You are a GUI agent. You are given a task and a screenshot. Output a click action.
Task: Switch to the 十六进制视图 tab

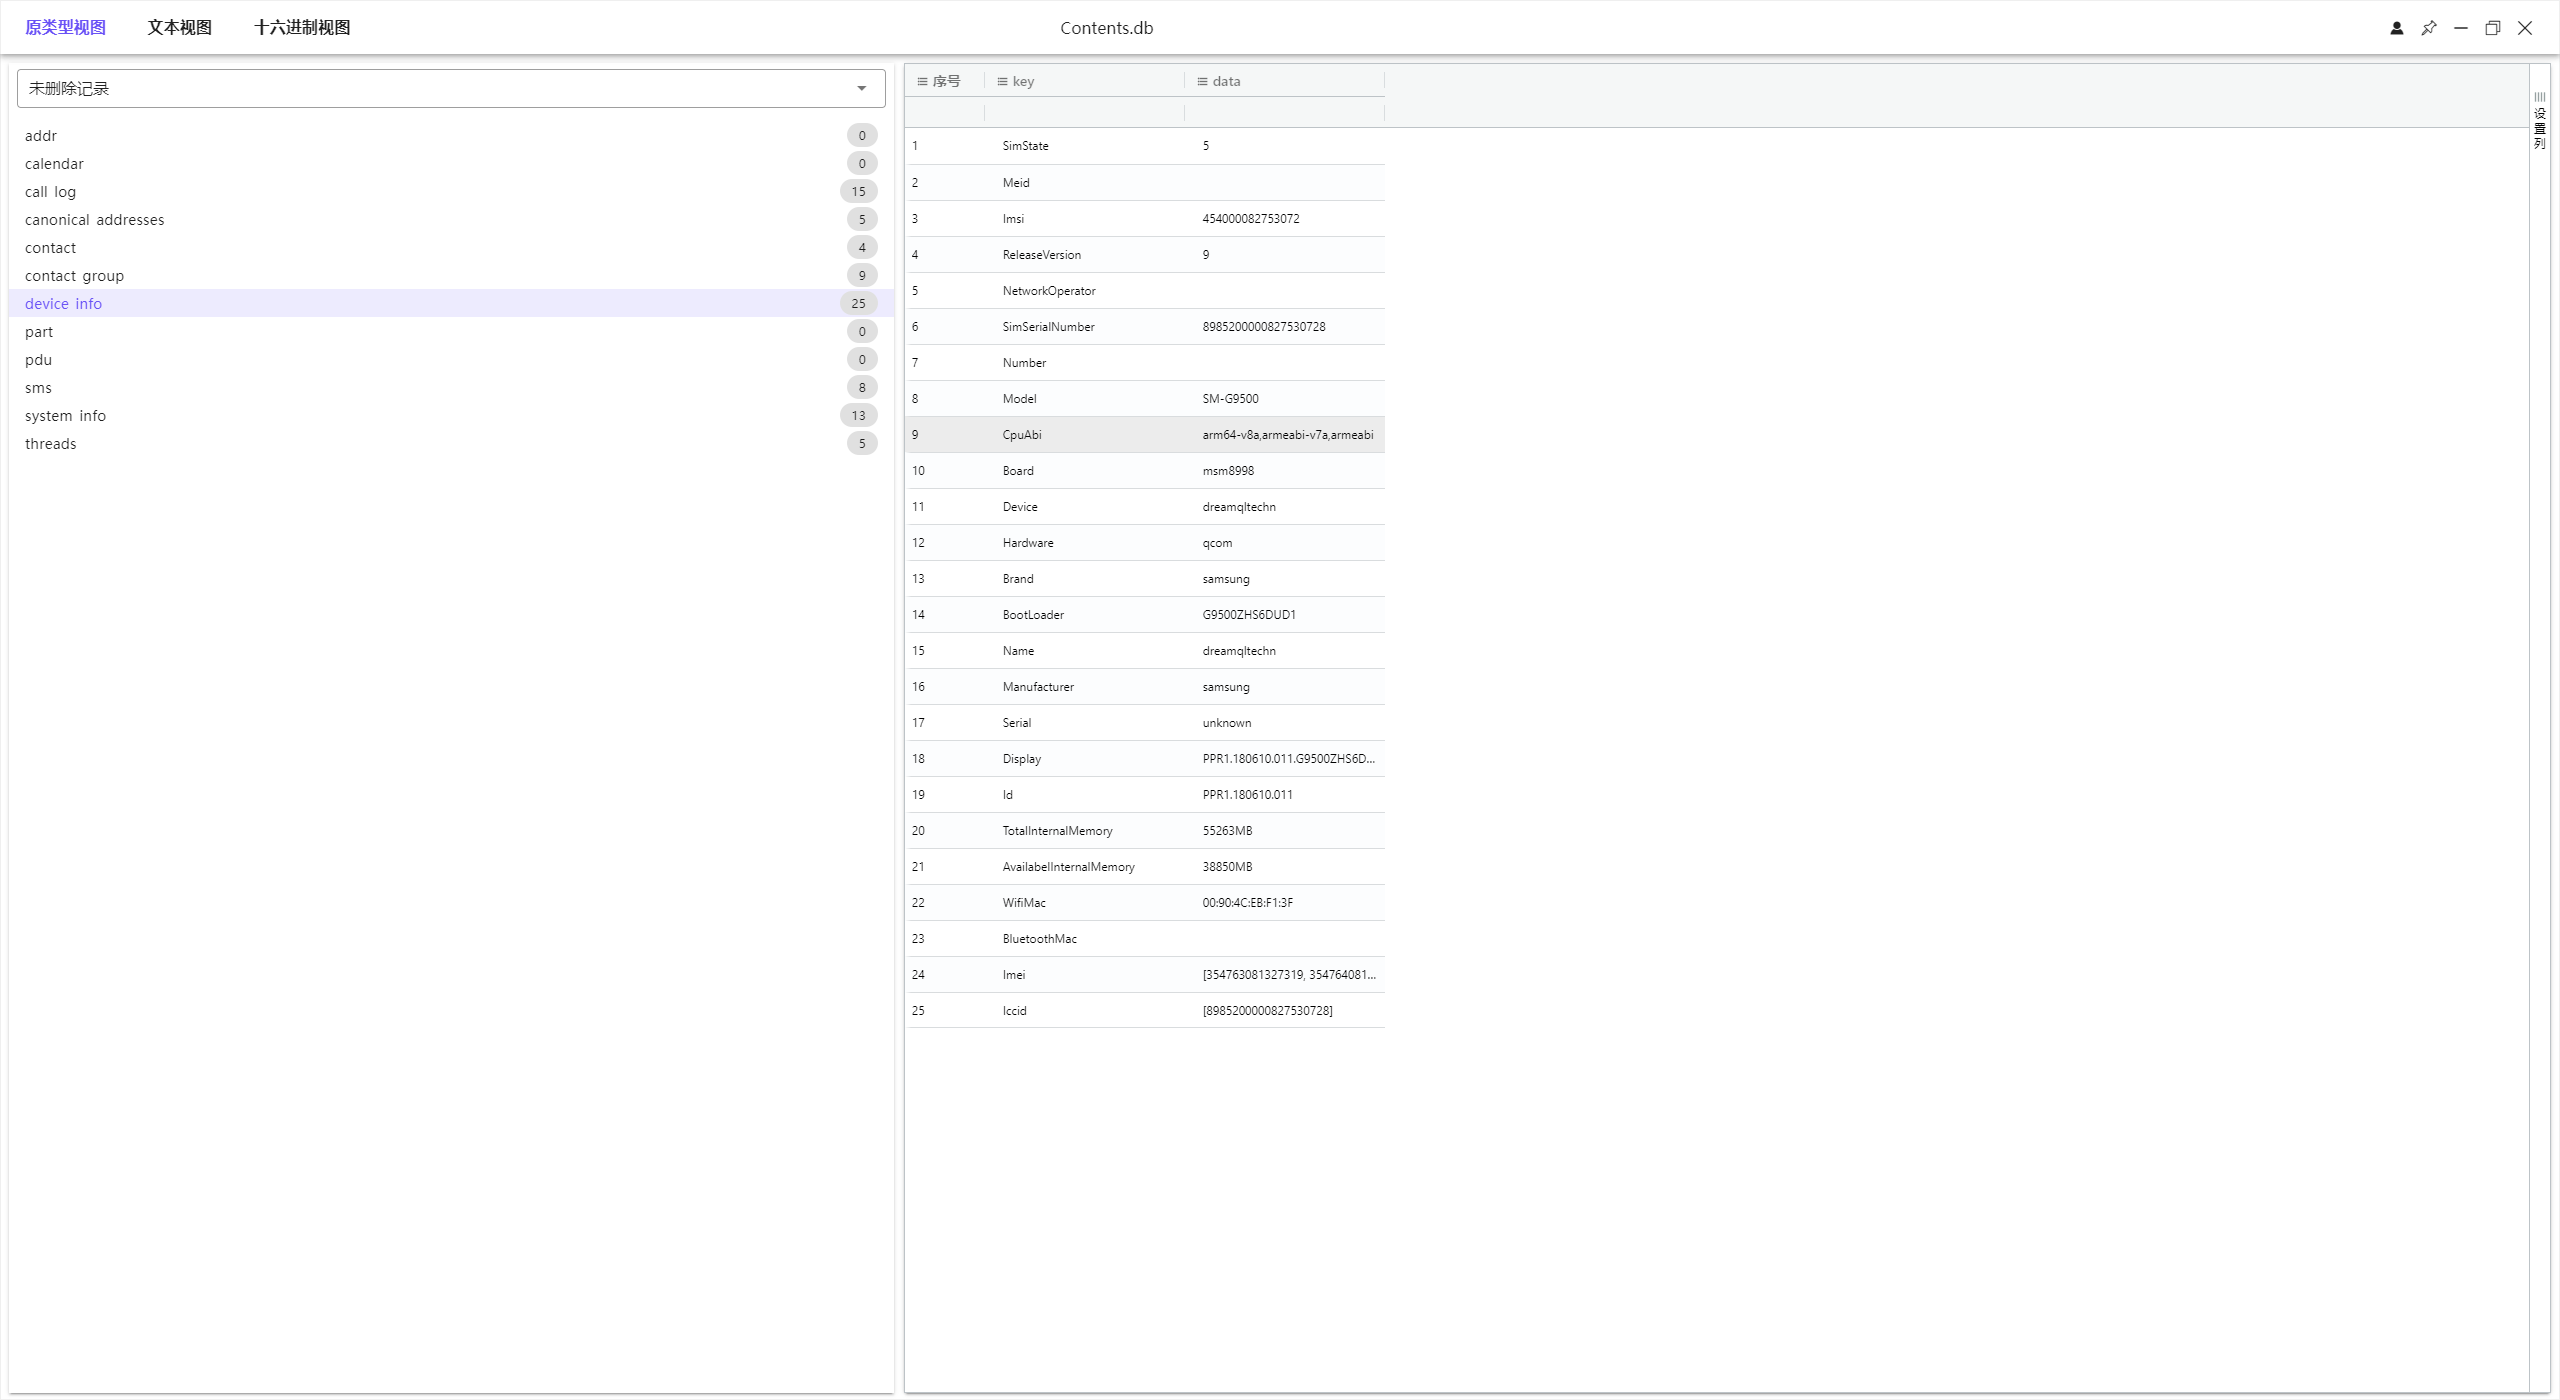click(x=302, y=28)
